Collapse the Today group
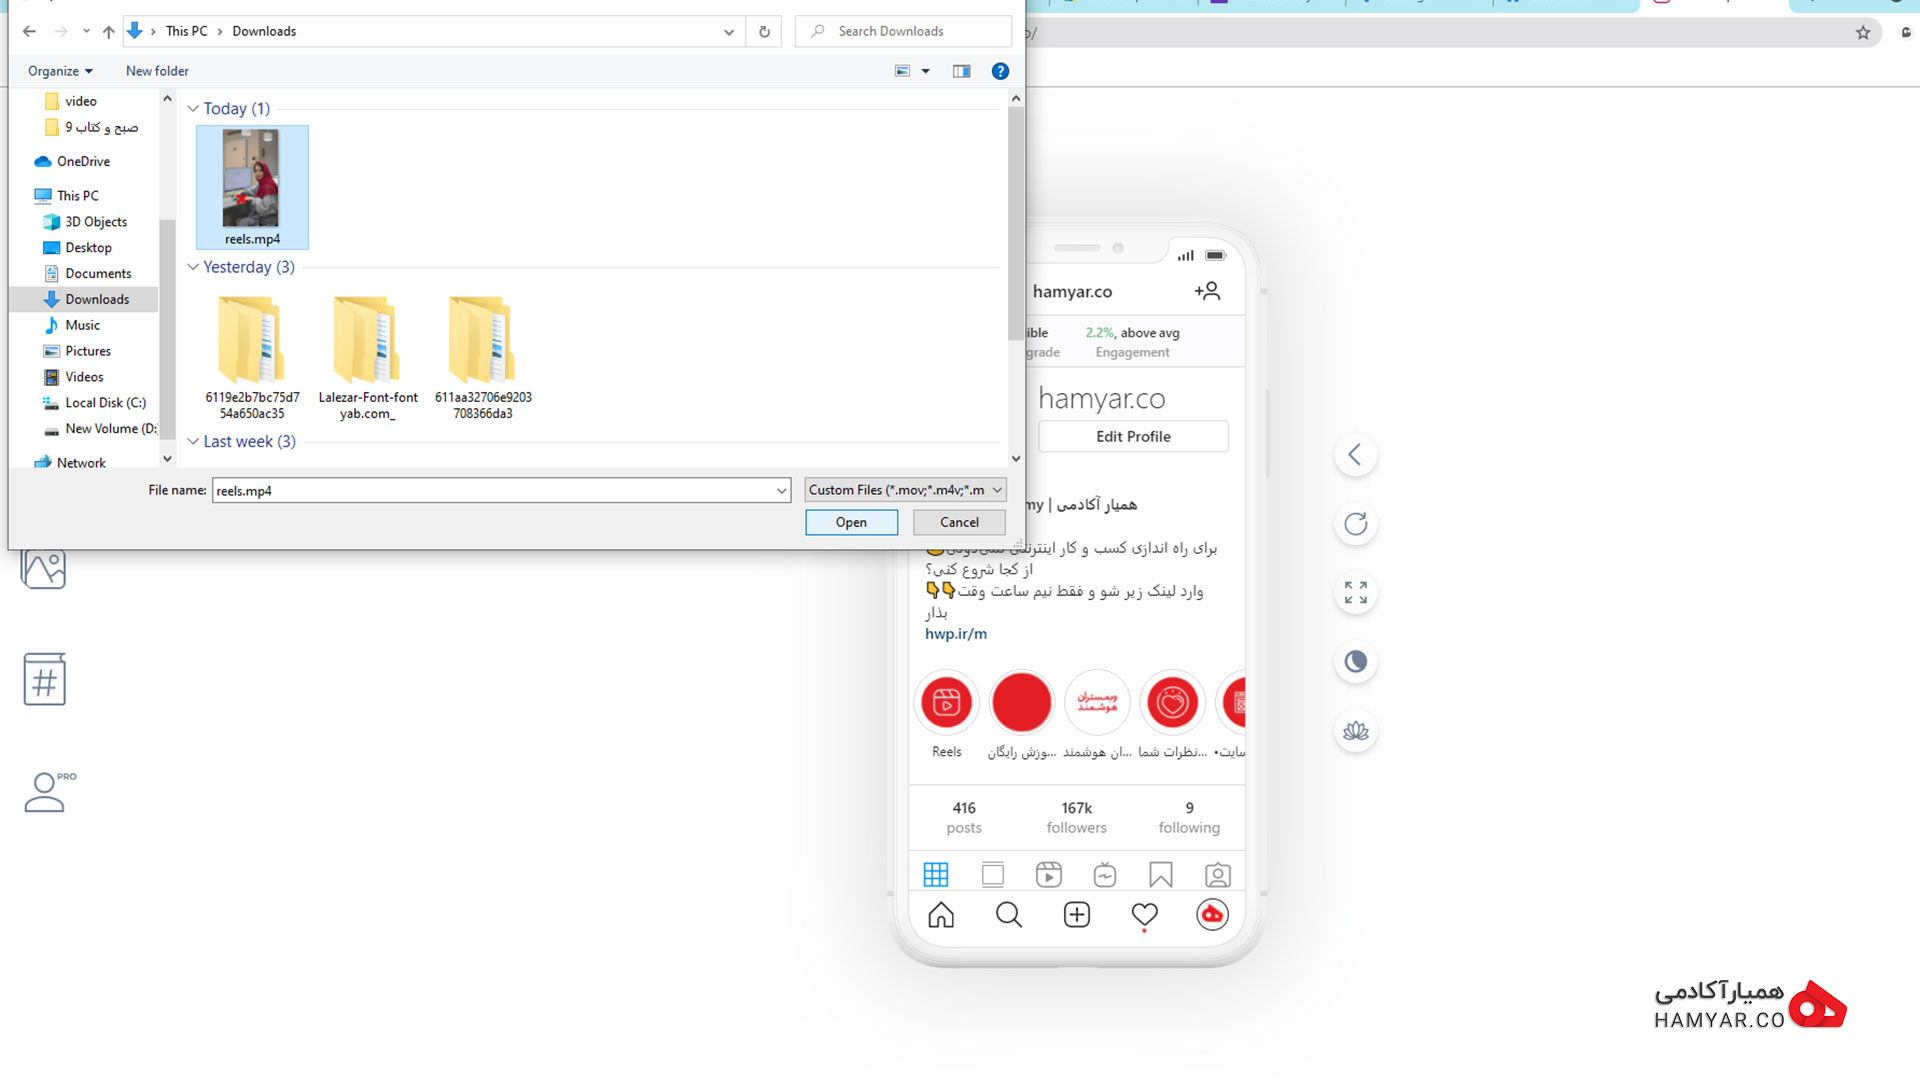The width and height of the screenshot is (1920, 1080). click(193, 108)
